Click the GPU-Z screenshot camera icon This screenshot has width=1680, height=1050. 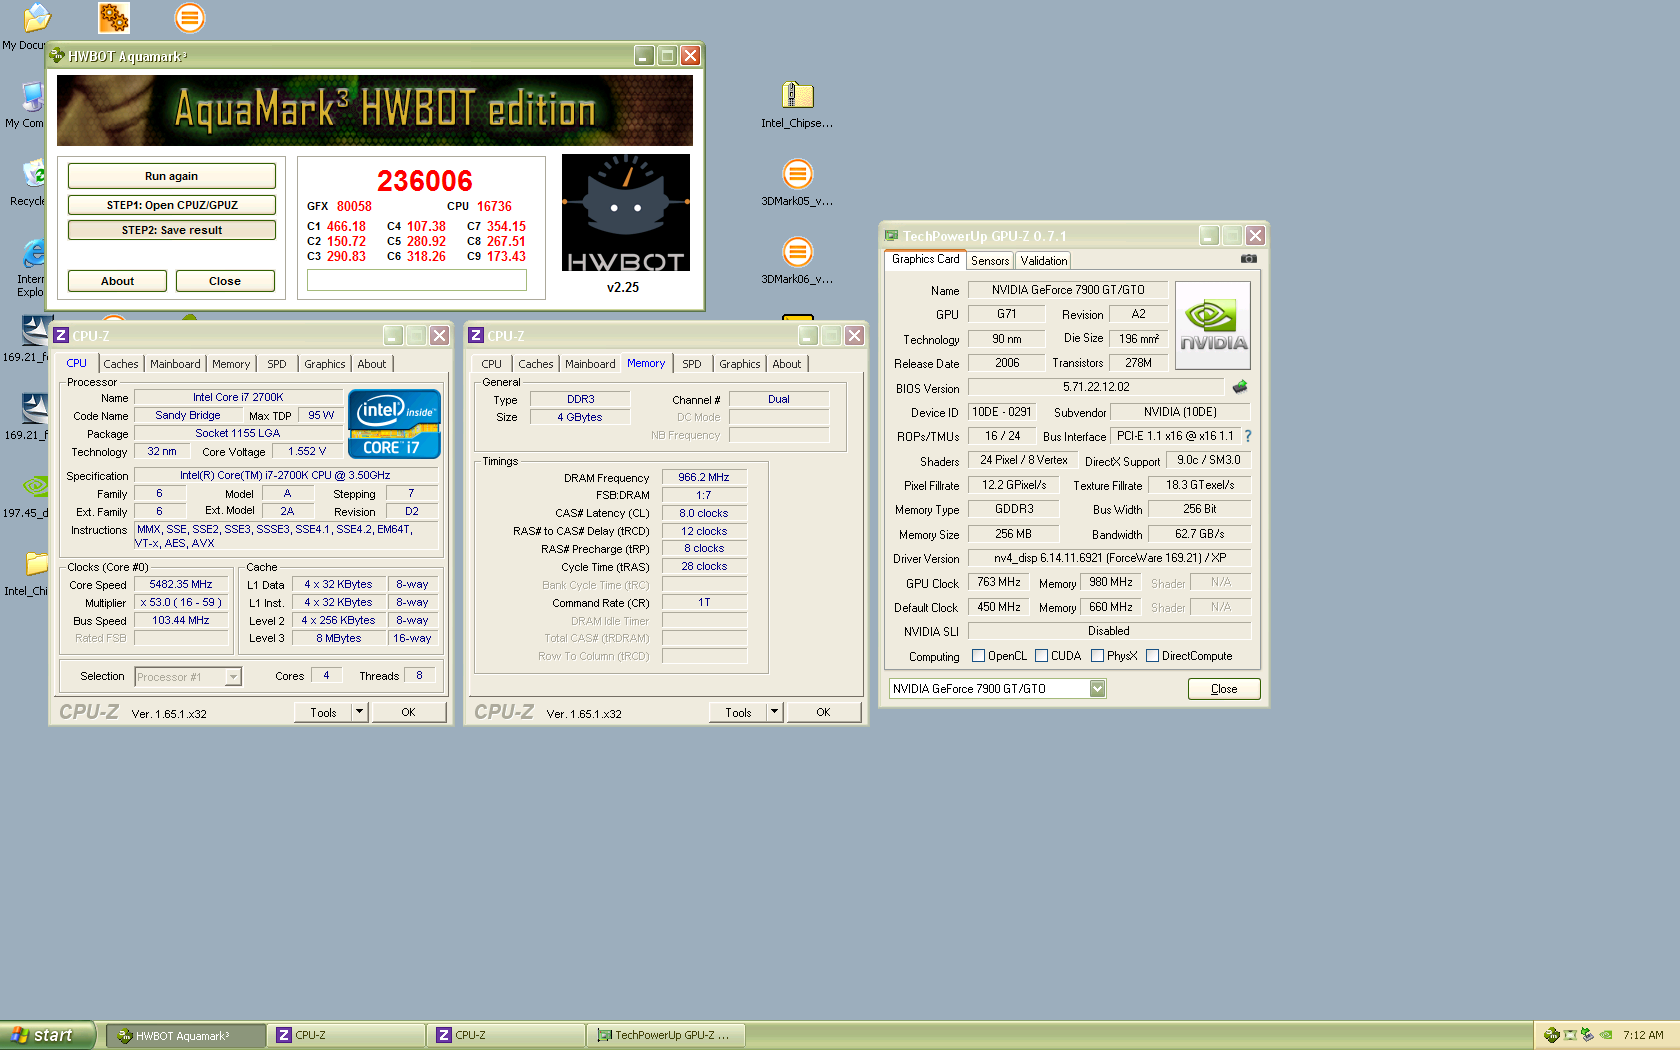(1248, 259)
